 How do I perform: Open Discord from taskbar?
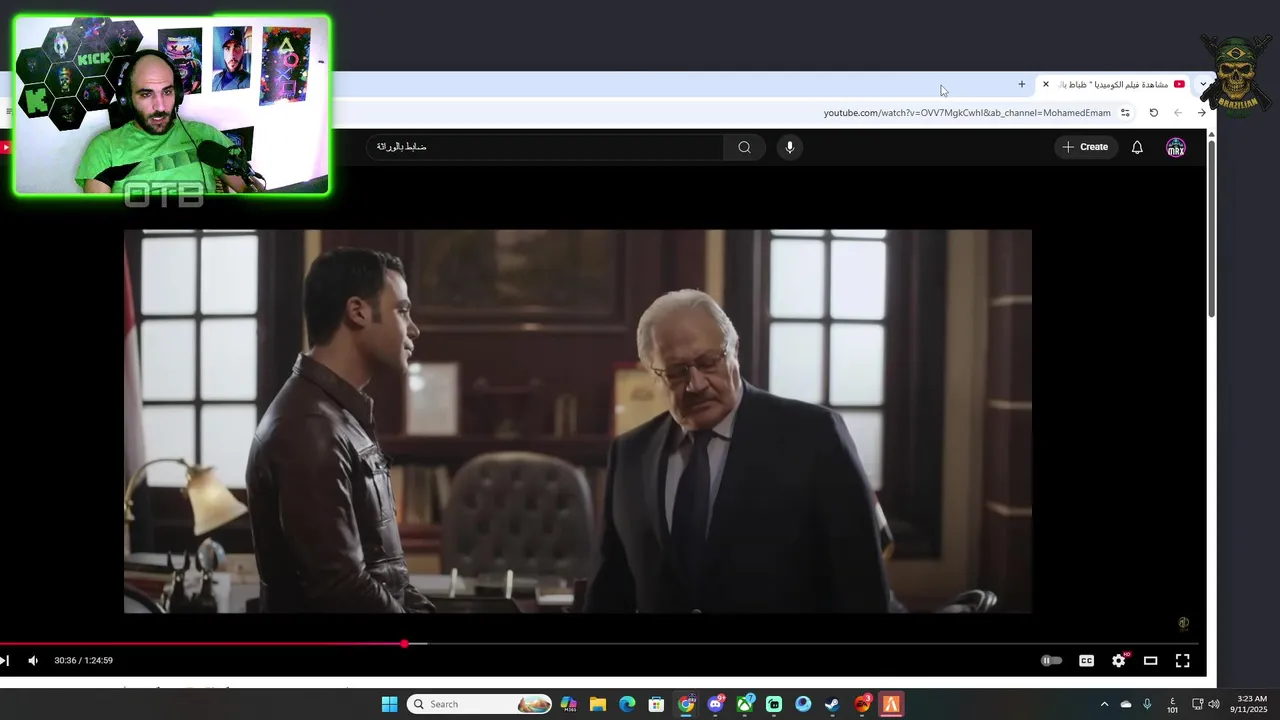pos(715,704)
